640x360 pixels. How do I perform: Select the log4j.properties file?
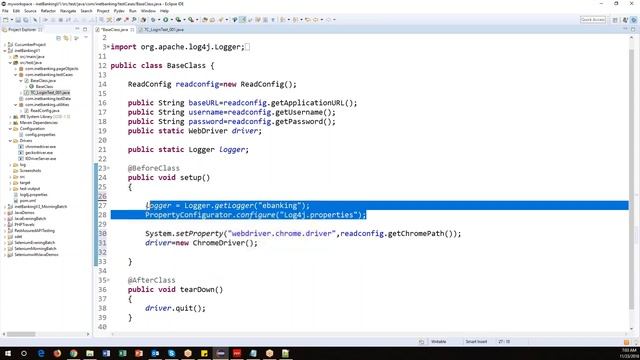click(33, 195)
